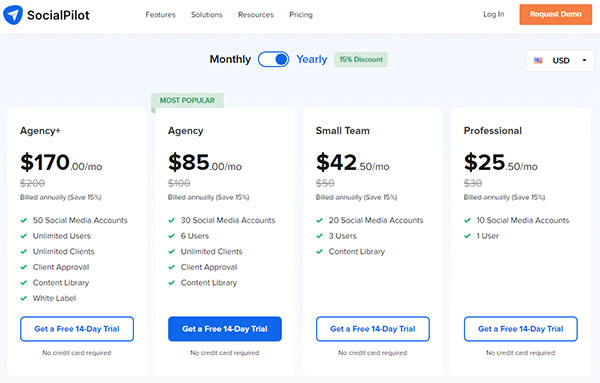Expand the Features menu

(160, 15)
